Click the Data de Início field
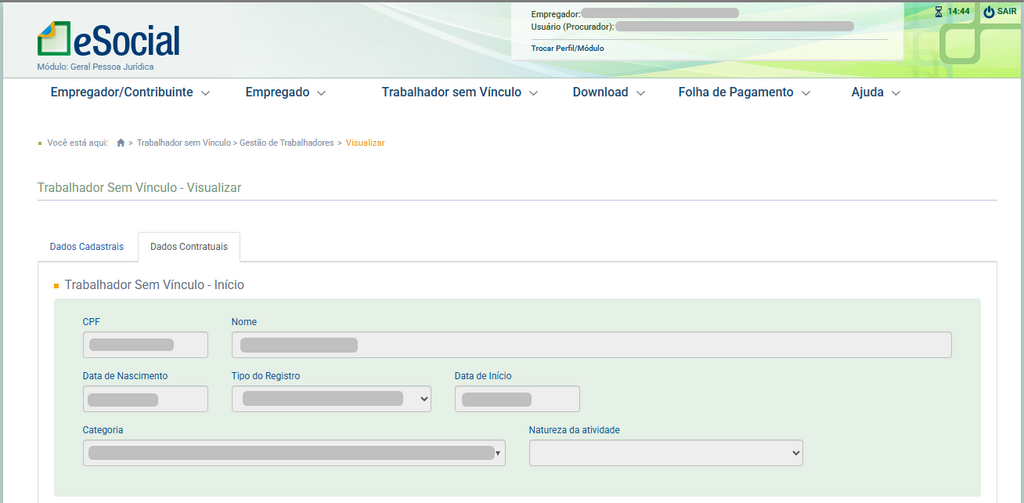The image size is (1024, 503). click(x=517, y=398)
